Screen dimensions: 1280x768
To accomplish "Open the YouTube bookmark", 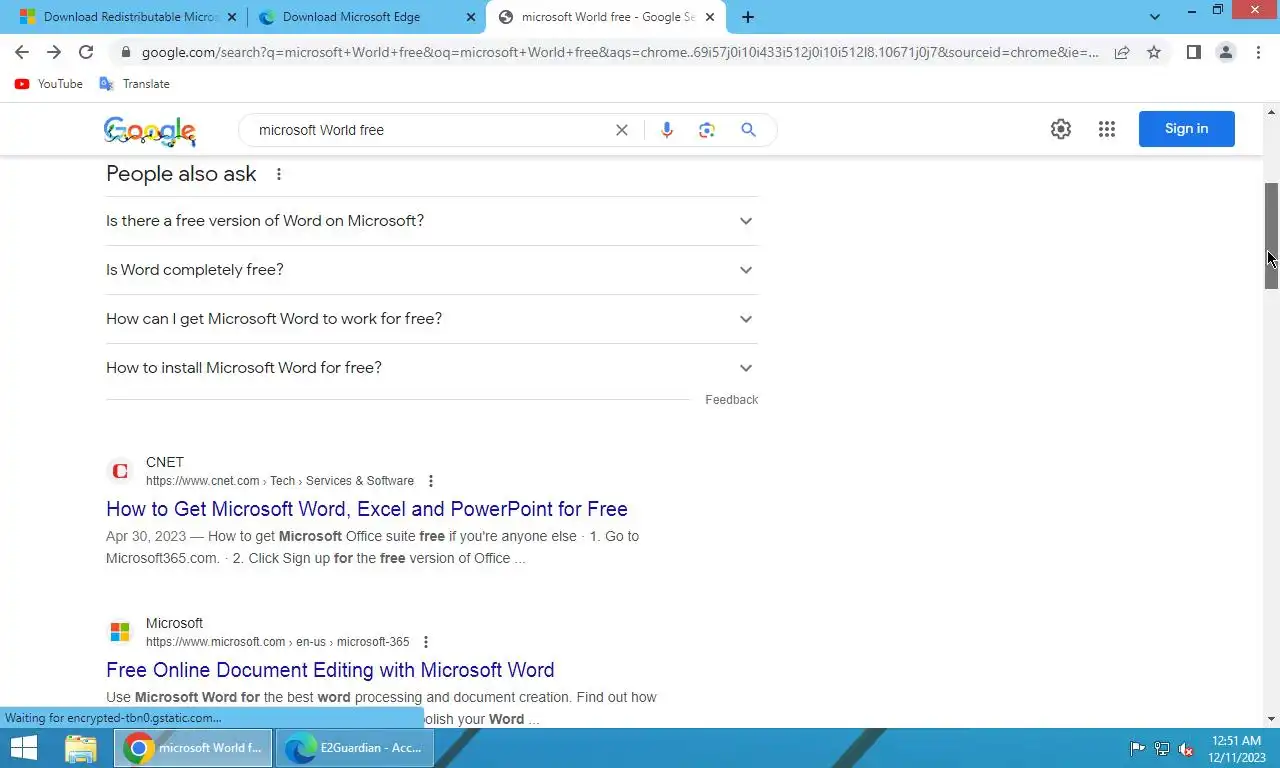I will 49,84.
